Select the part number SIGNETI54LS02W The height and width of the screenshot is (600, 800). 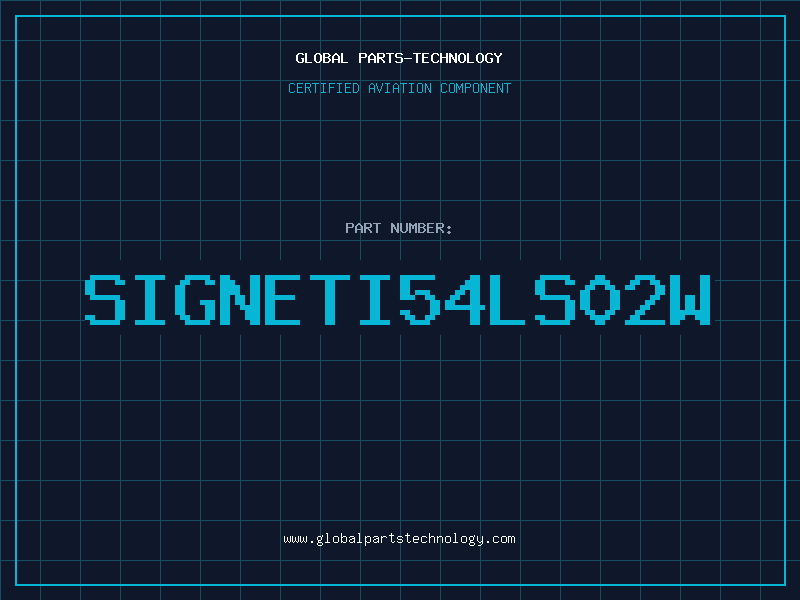pos(397,299)
